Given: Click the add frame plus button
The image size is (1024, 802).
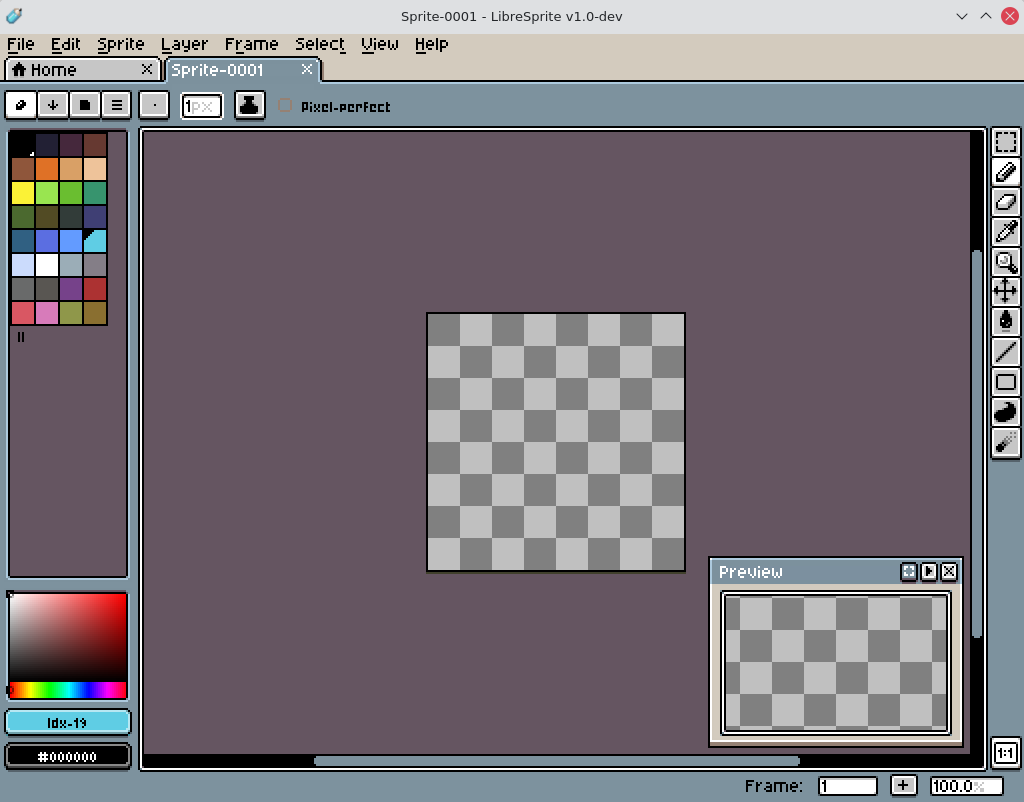Looking at the screenshot, I should tap(903, 786).
